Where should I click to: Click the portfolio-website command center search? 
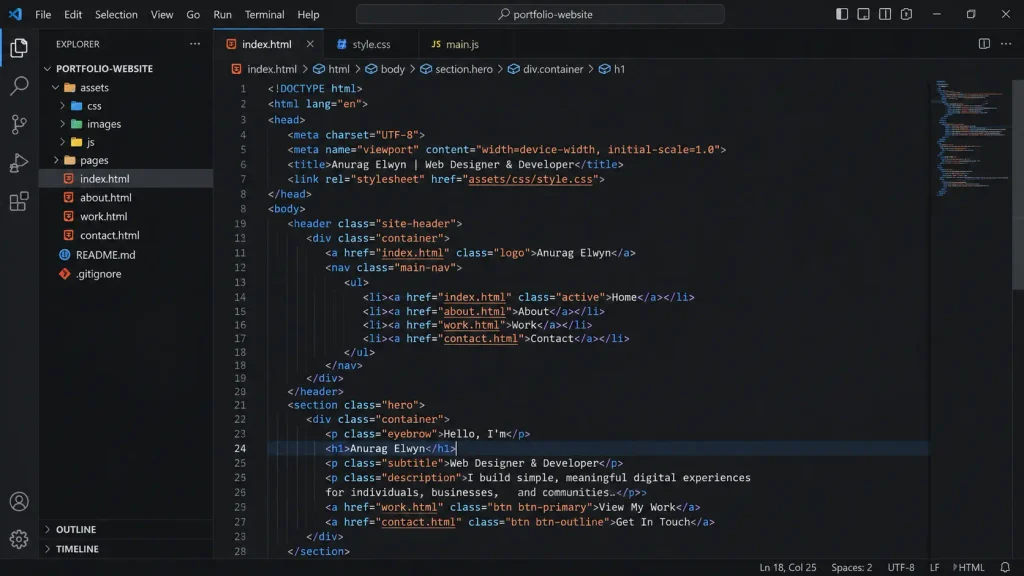540,14
